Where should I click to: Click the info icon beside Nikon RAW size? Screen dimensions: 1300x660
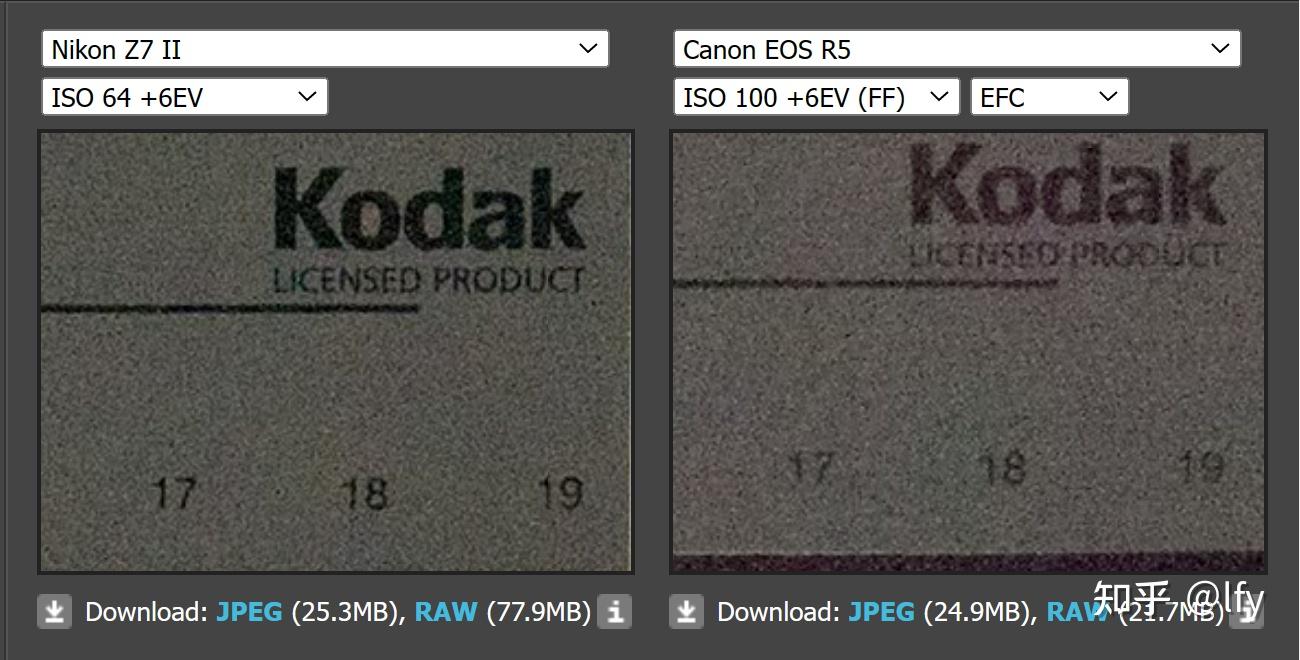coord(615,611)
